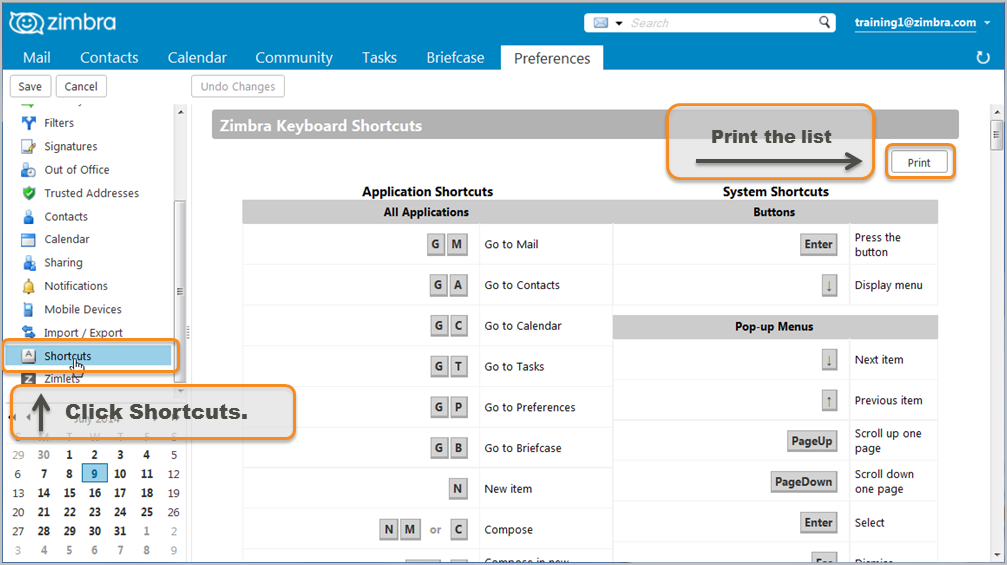Image resolution: width=1007 pixels, height=565 pixels.
Task: Click the 'Go to Calendar' shortcut text
Action: [523, 326]
